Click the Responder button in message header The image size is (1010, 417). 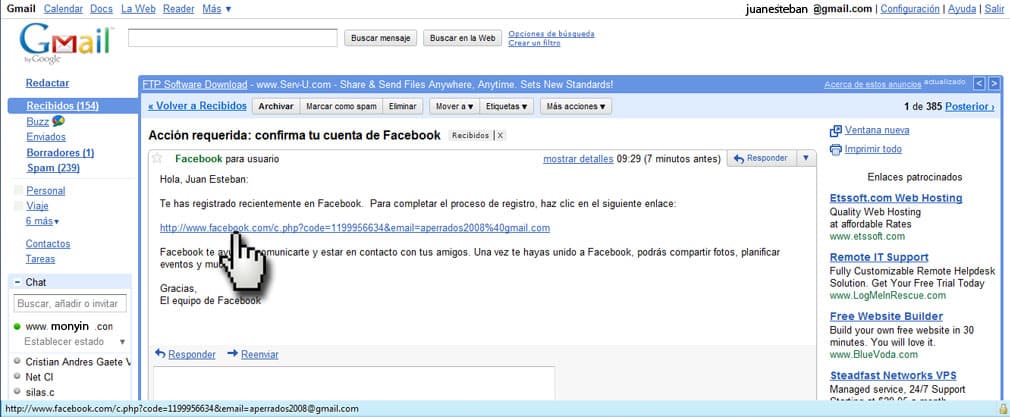coord(761,158)
